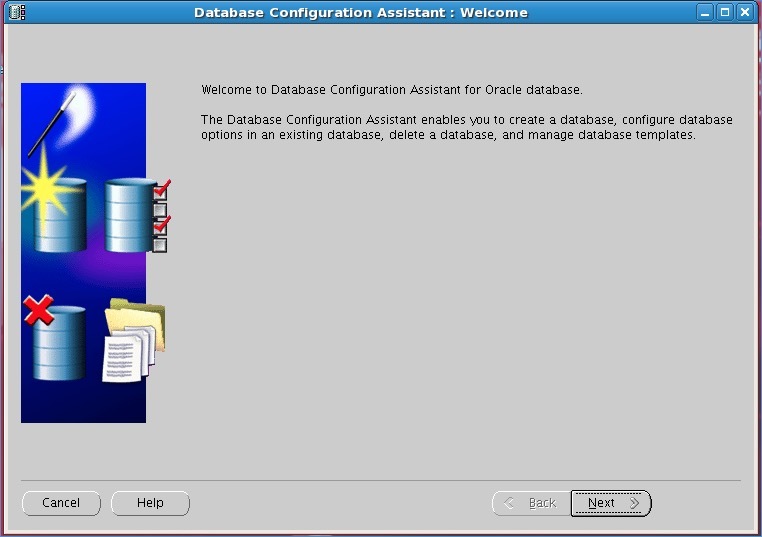Close the Database Configuration Assistant window

(745, 12)
